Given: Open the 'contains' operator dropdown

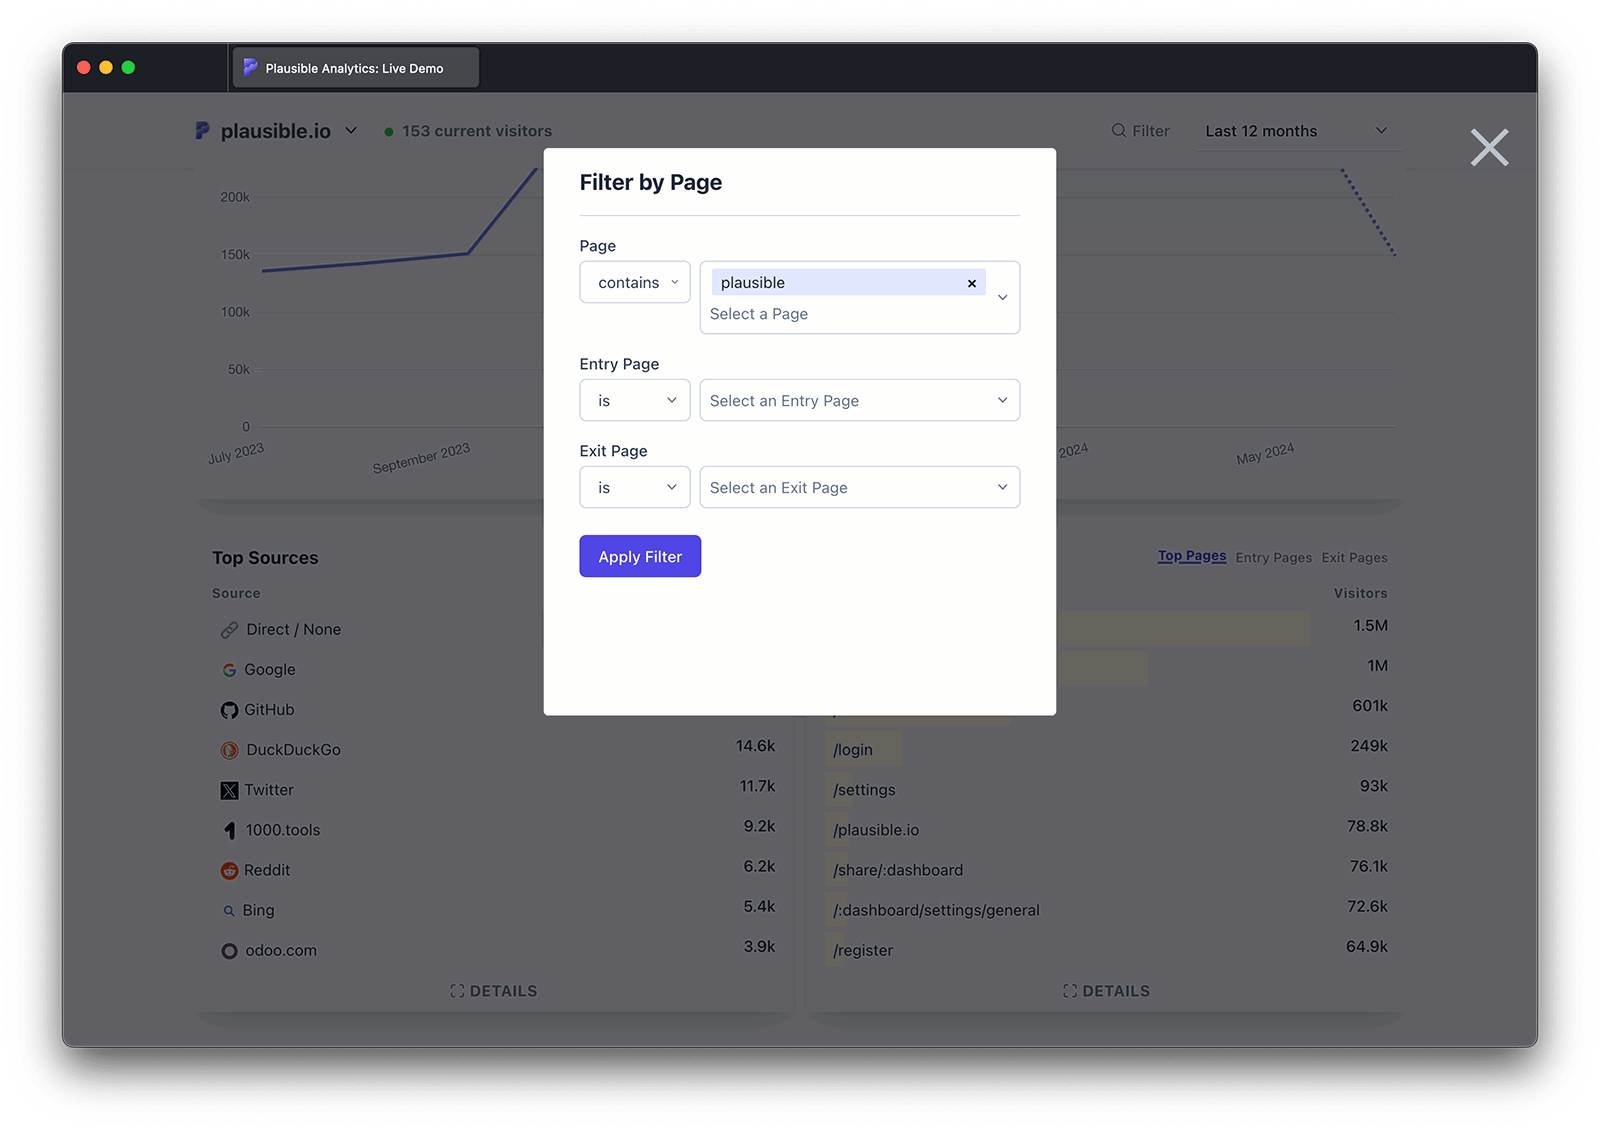Looking at the screenshot, I should click(635, 283).
